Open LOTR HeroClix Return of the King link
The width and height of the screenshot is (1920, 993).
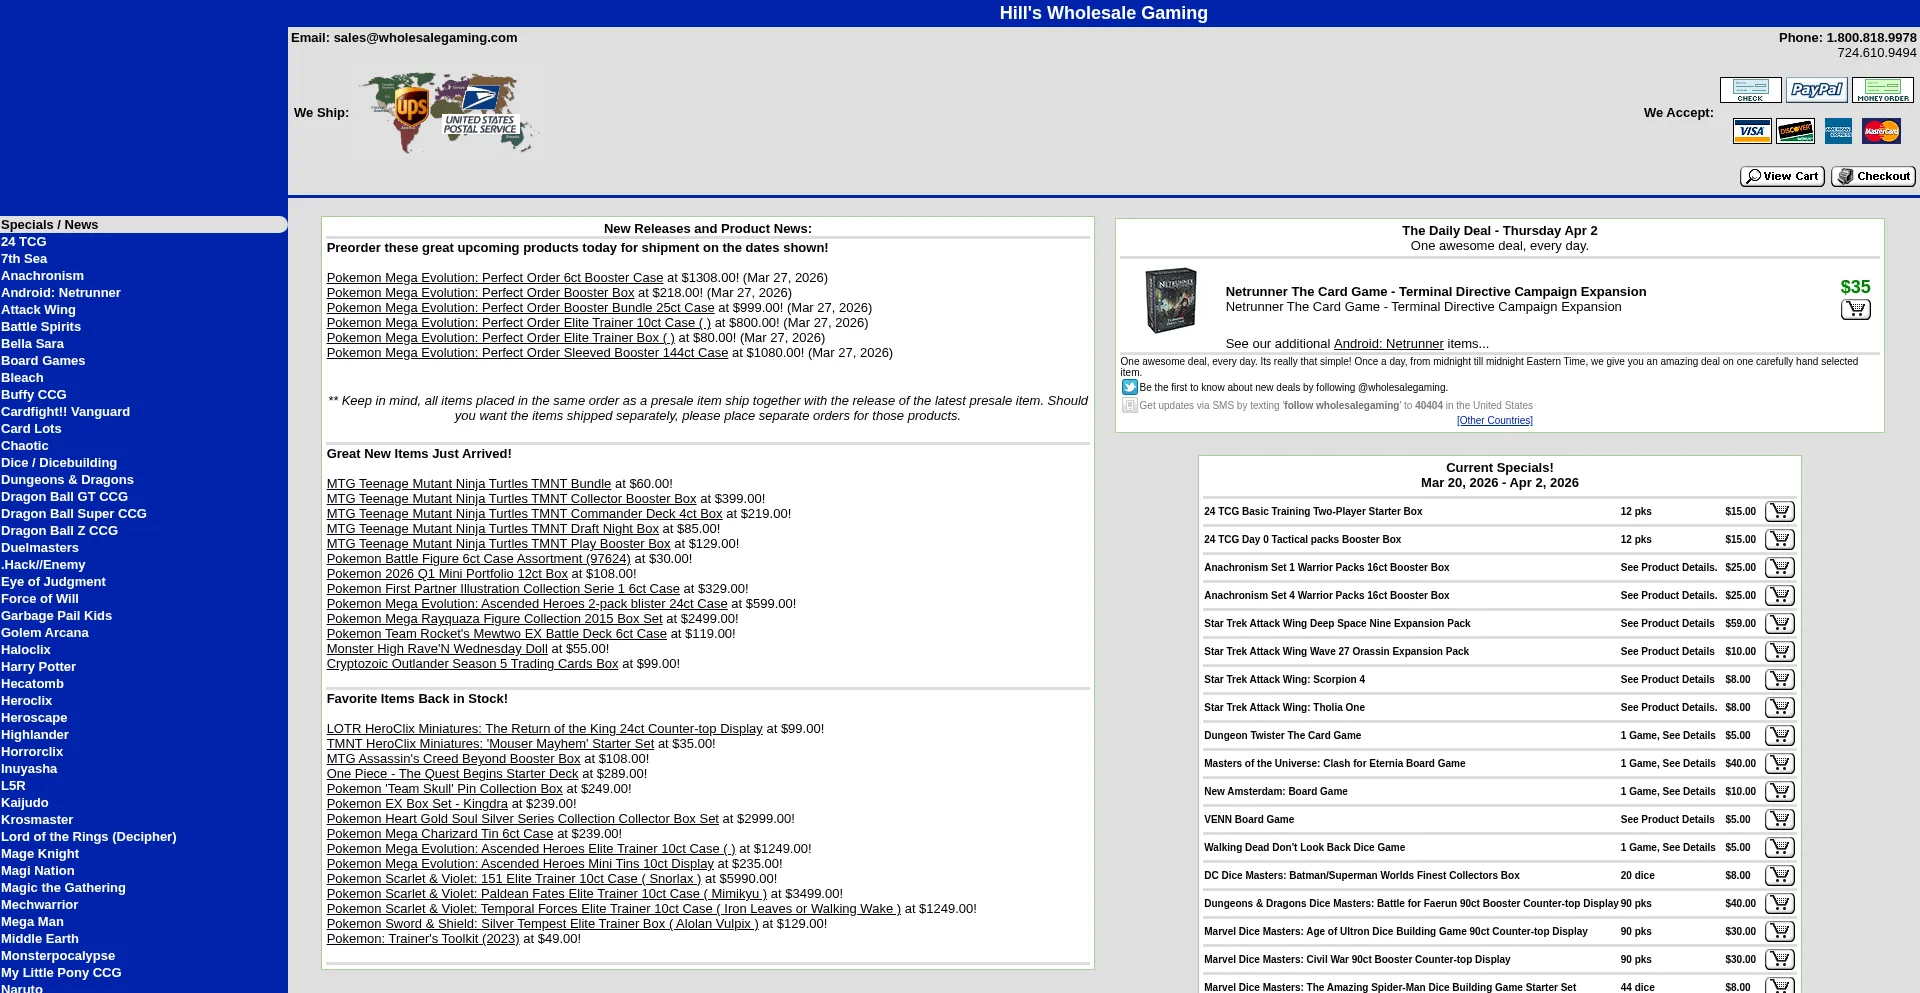545,729
